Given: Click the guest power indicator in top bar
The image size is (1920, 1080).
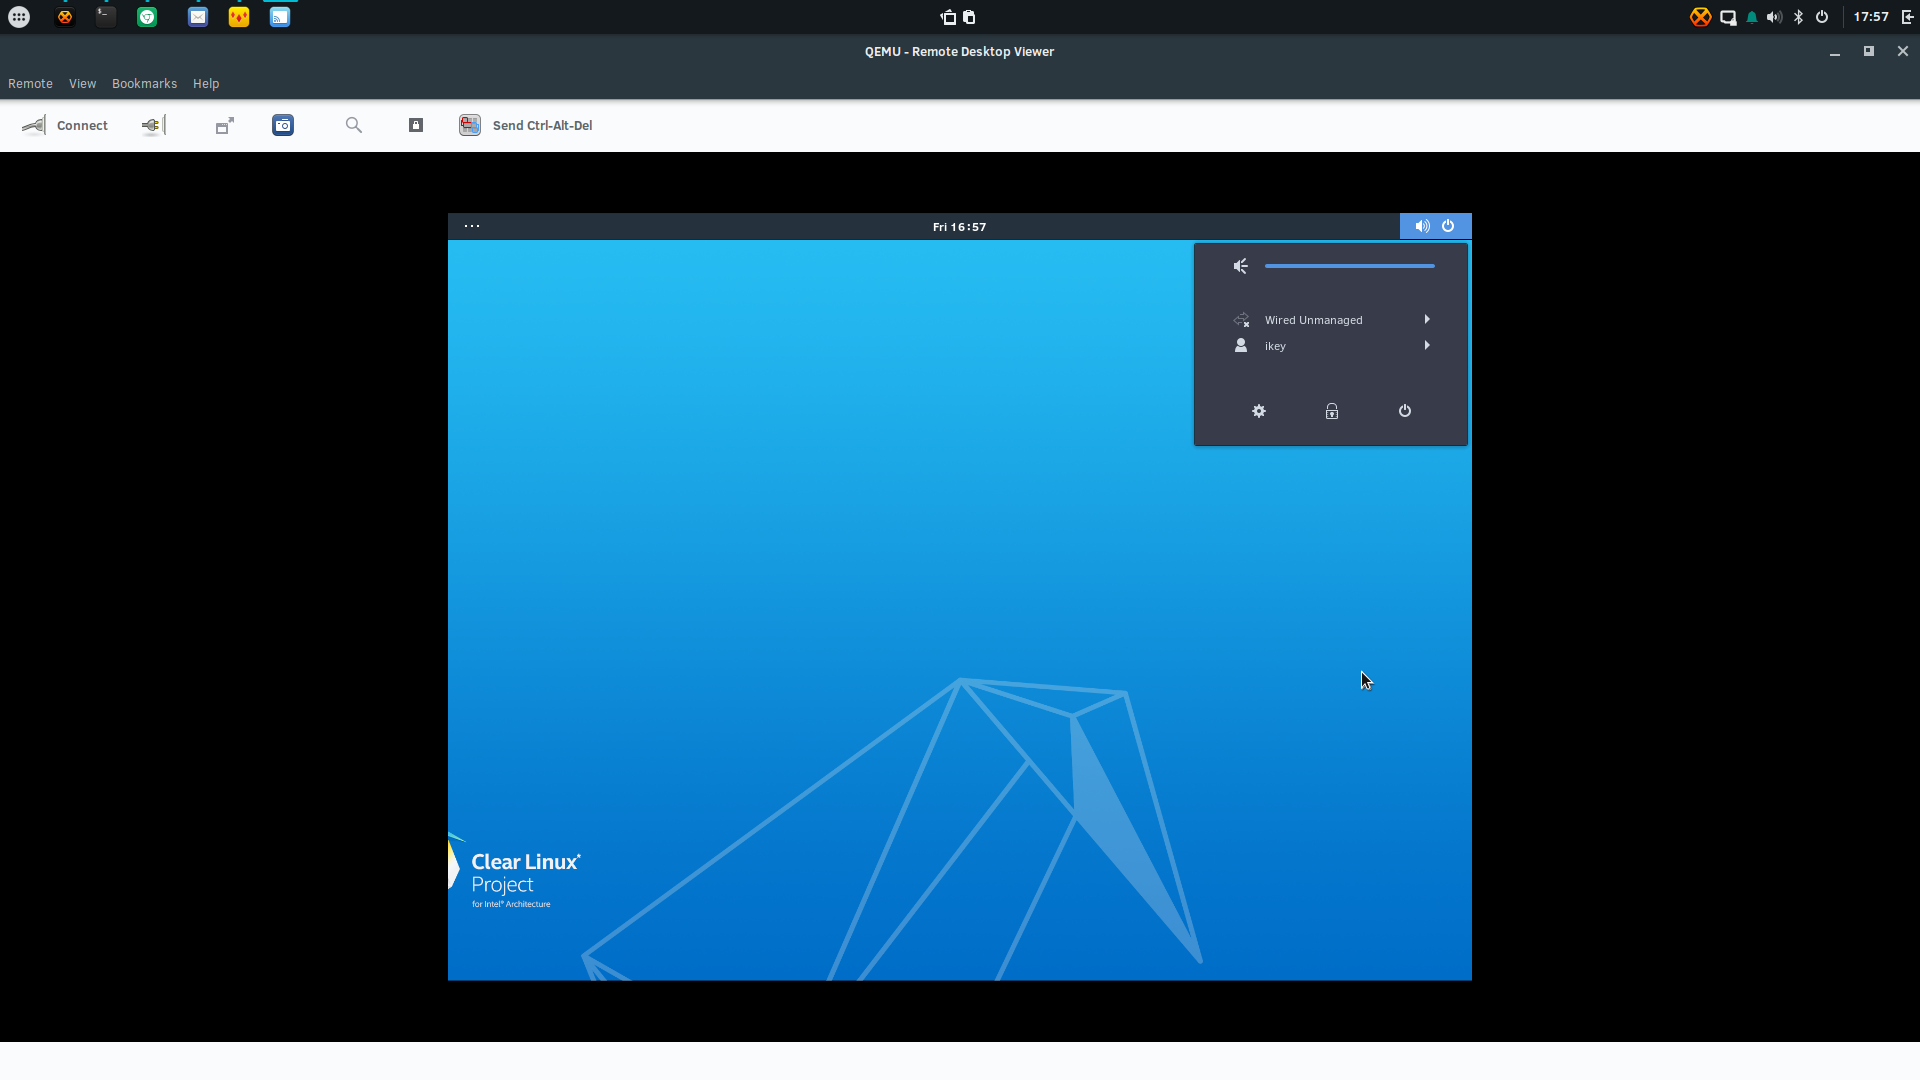Looking at the screenshot, I should tap(1448, 226).
